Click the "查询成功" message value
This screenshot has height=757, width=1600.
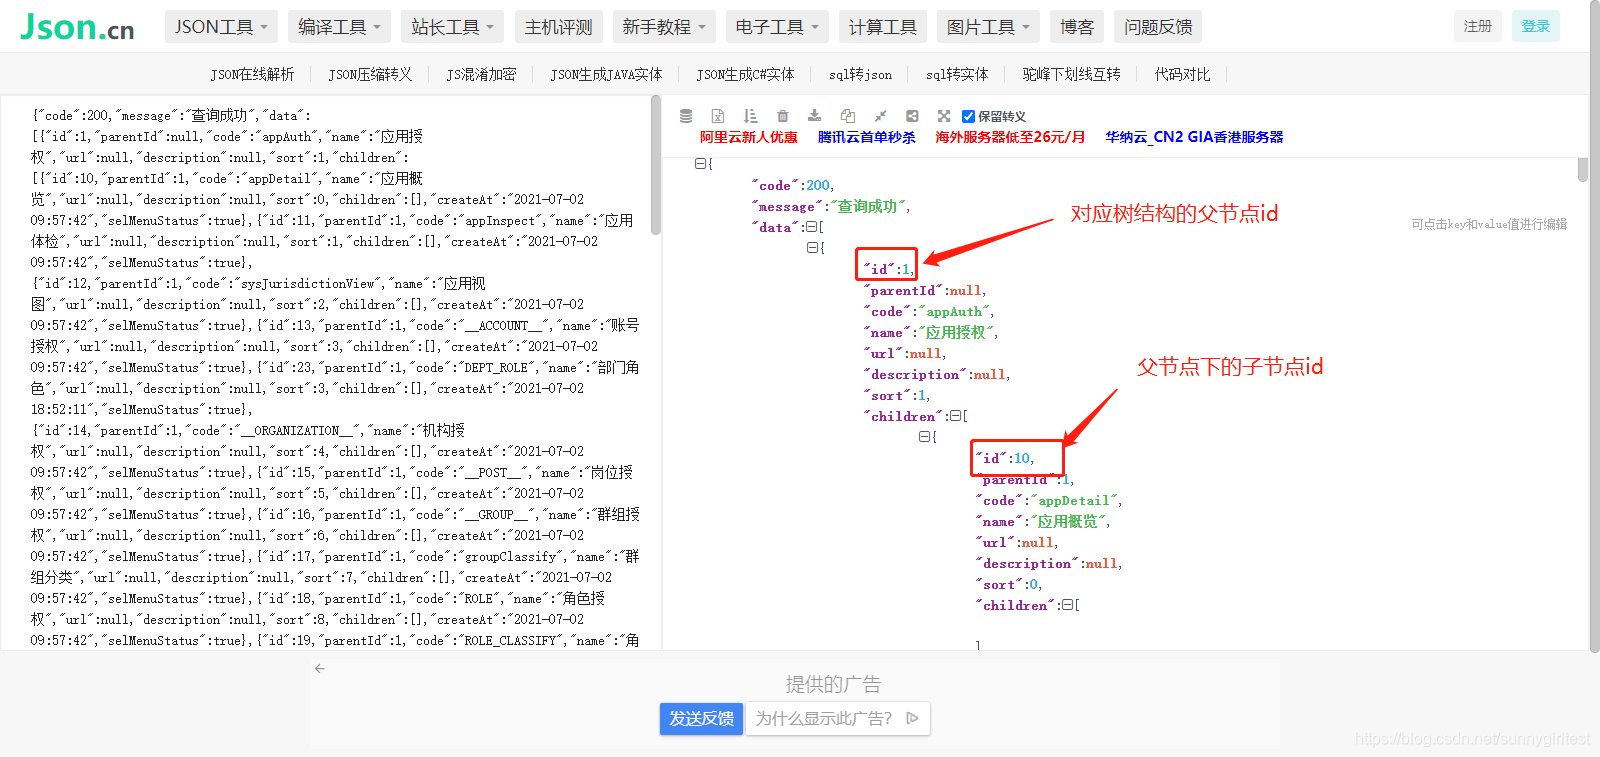(x=871, y=206)
